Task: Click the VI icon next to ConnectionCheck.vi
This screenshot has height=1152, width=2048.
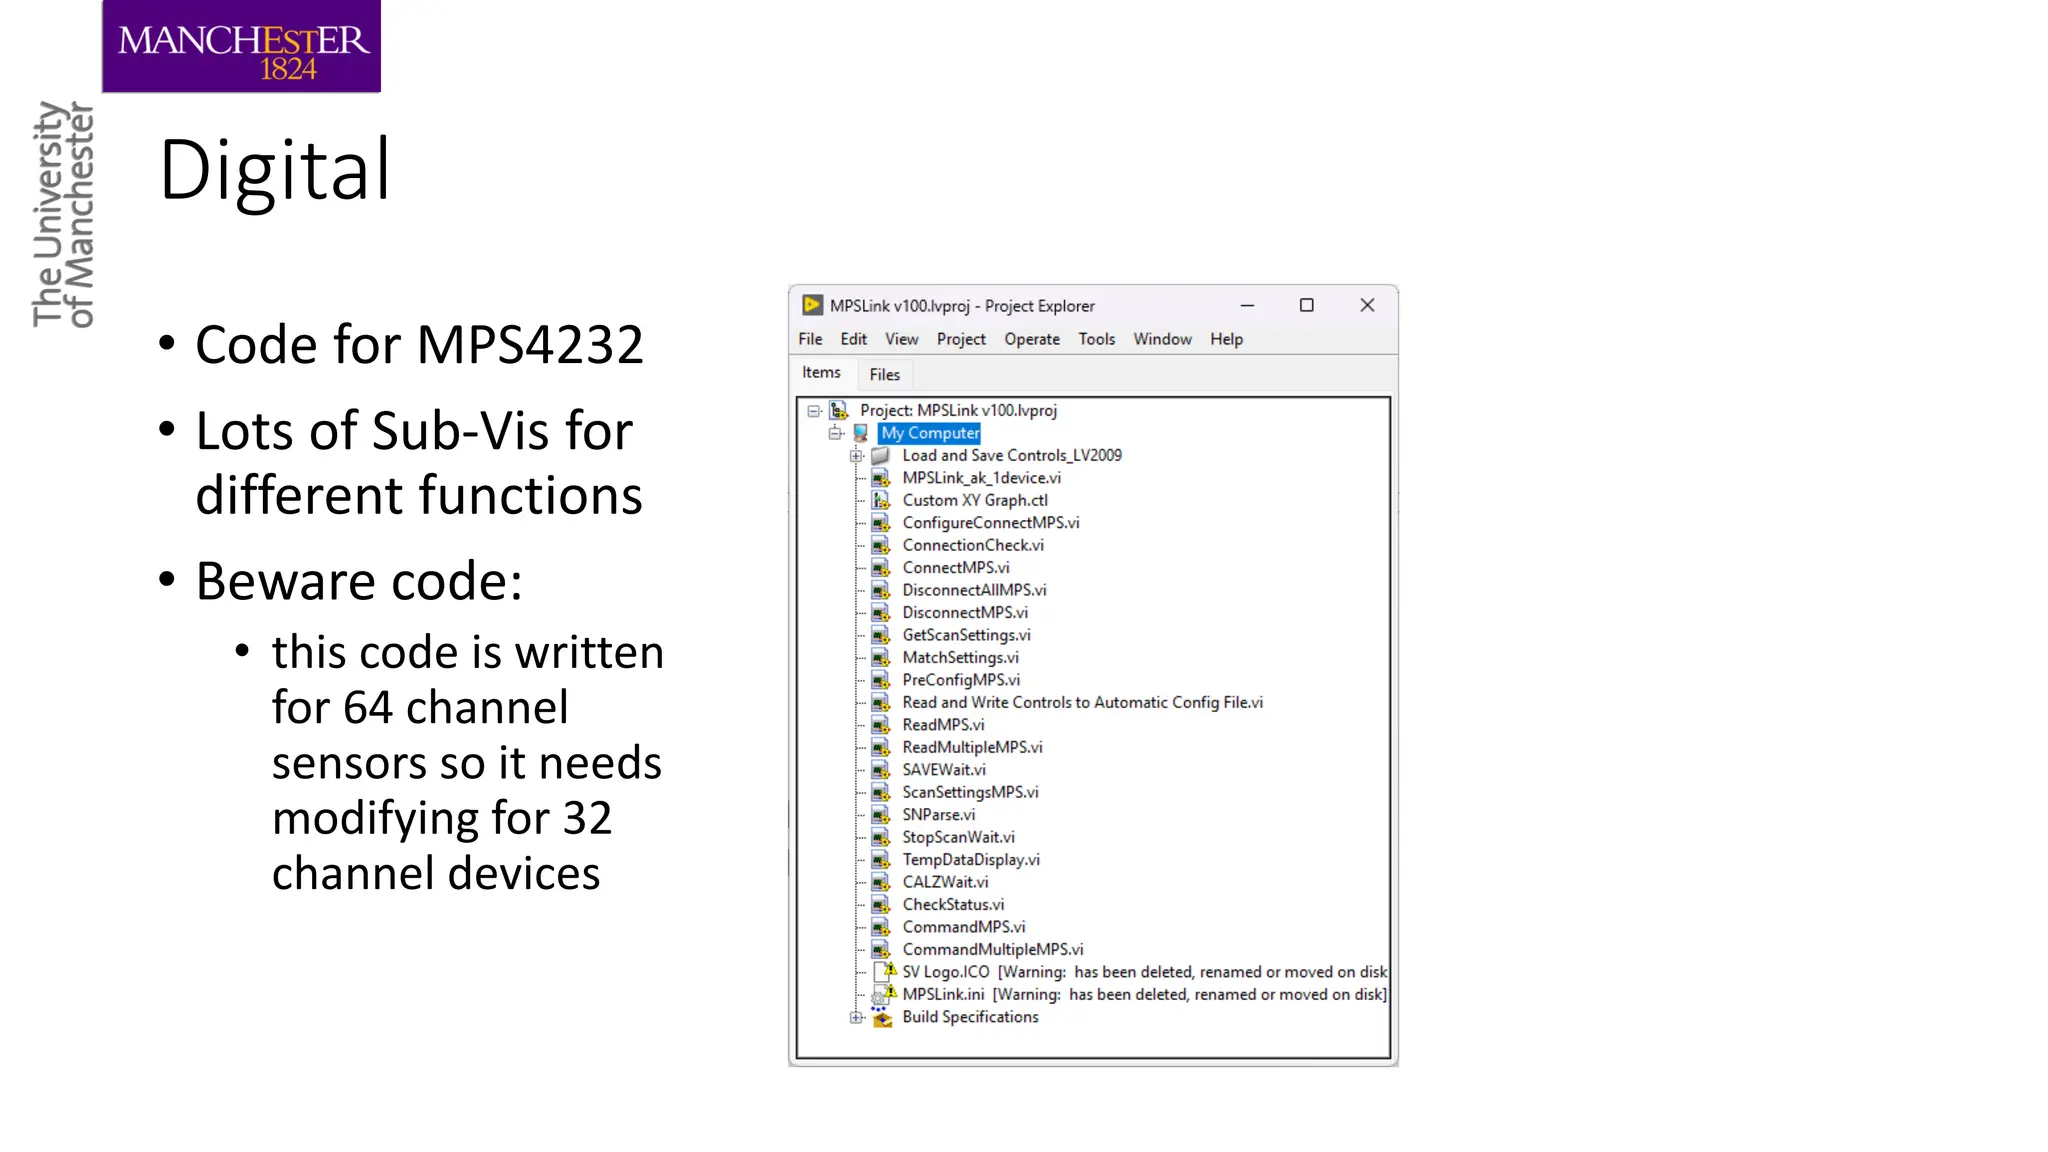Action: (x=881, y=545)
